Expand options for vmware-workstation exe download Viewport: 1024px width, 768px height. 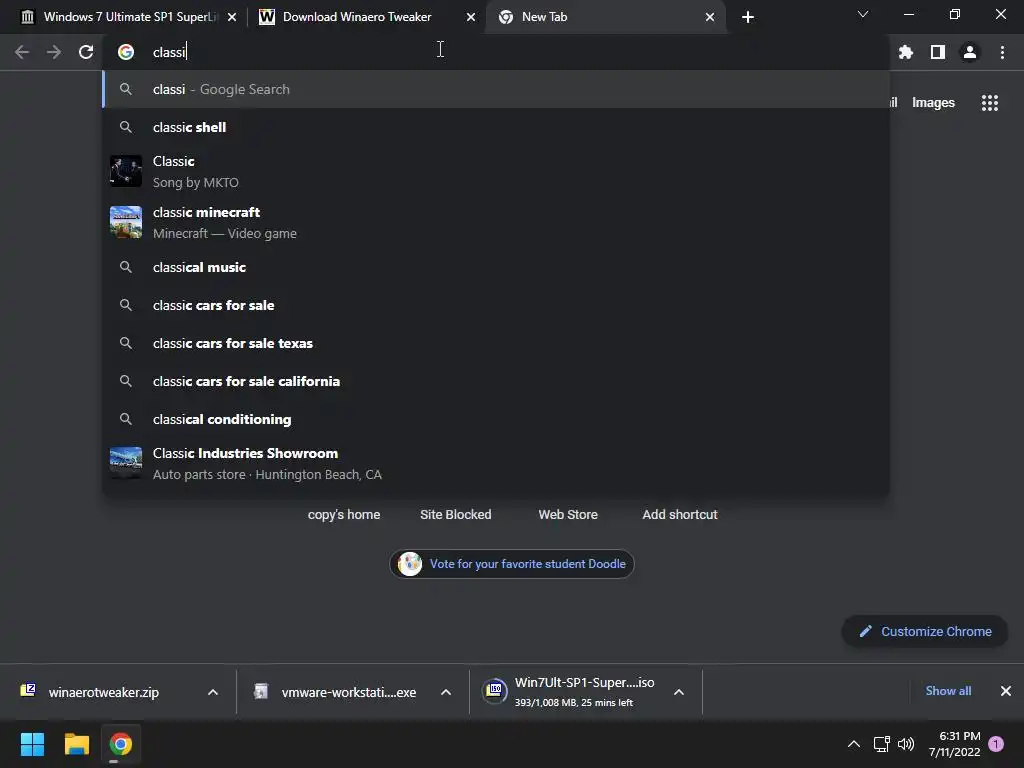pos(446,692)
